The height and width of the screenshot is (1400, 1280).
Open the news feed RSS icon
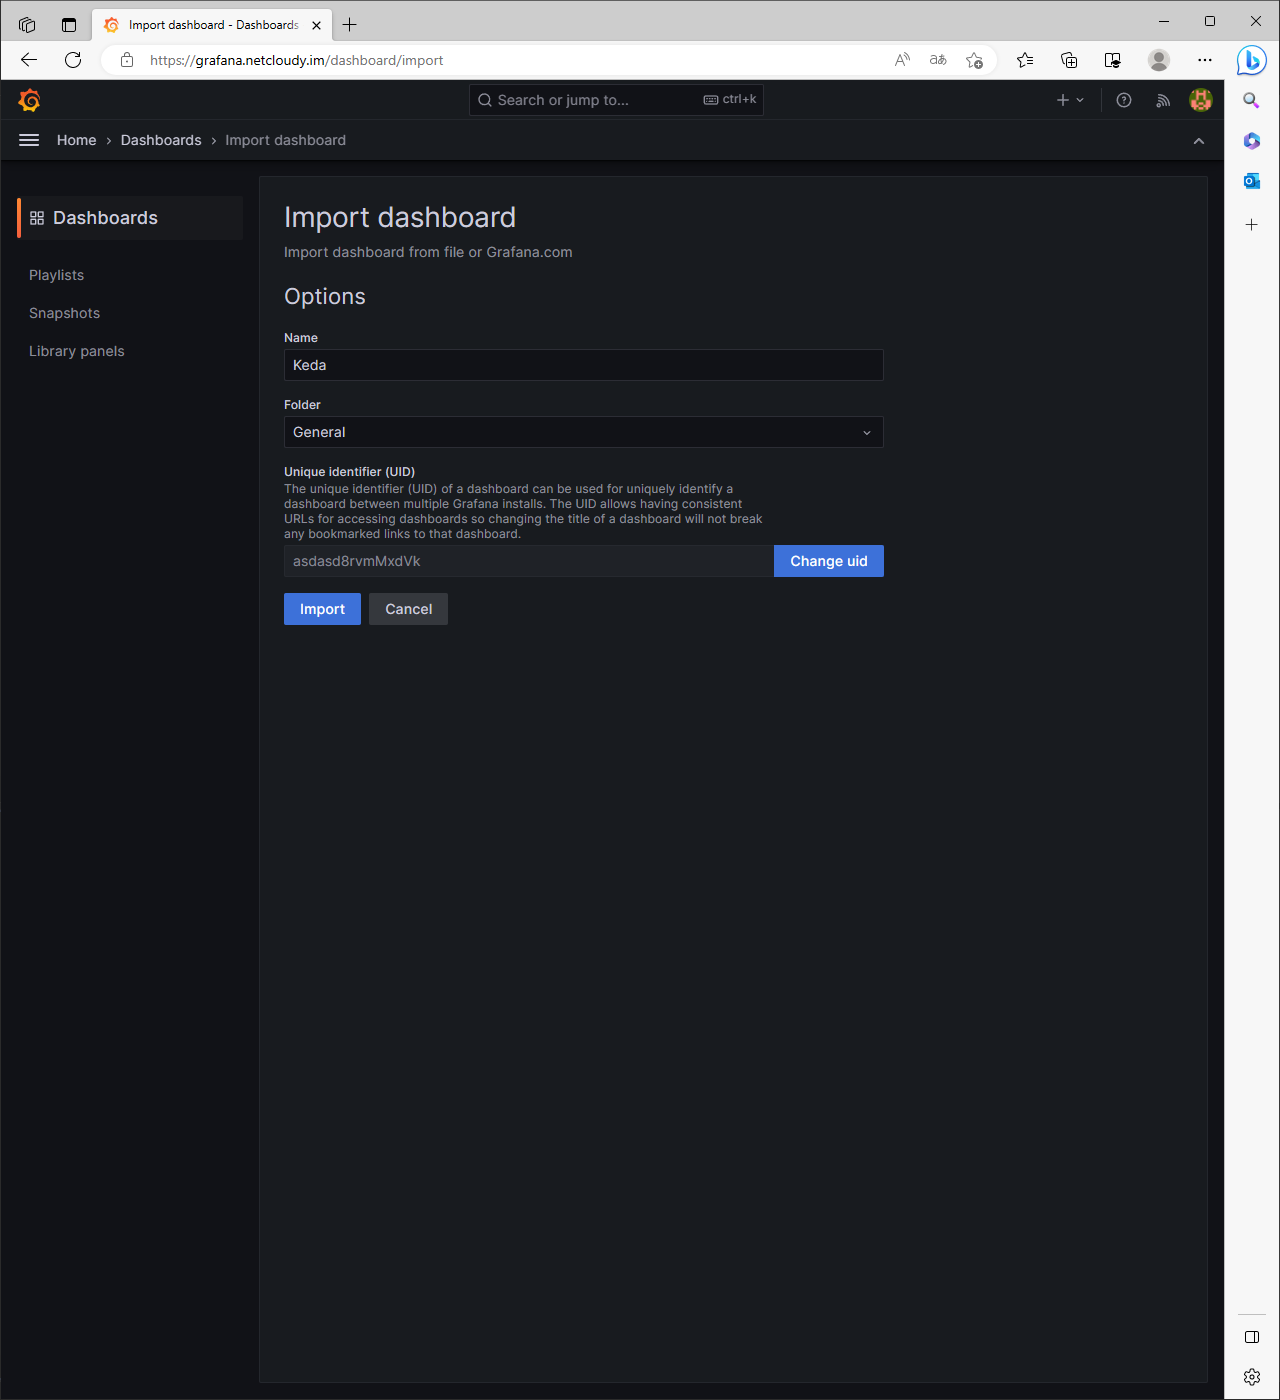pos(1163,100)
